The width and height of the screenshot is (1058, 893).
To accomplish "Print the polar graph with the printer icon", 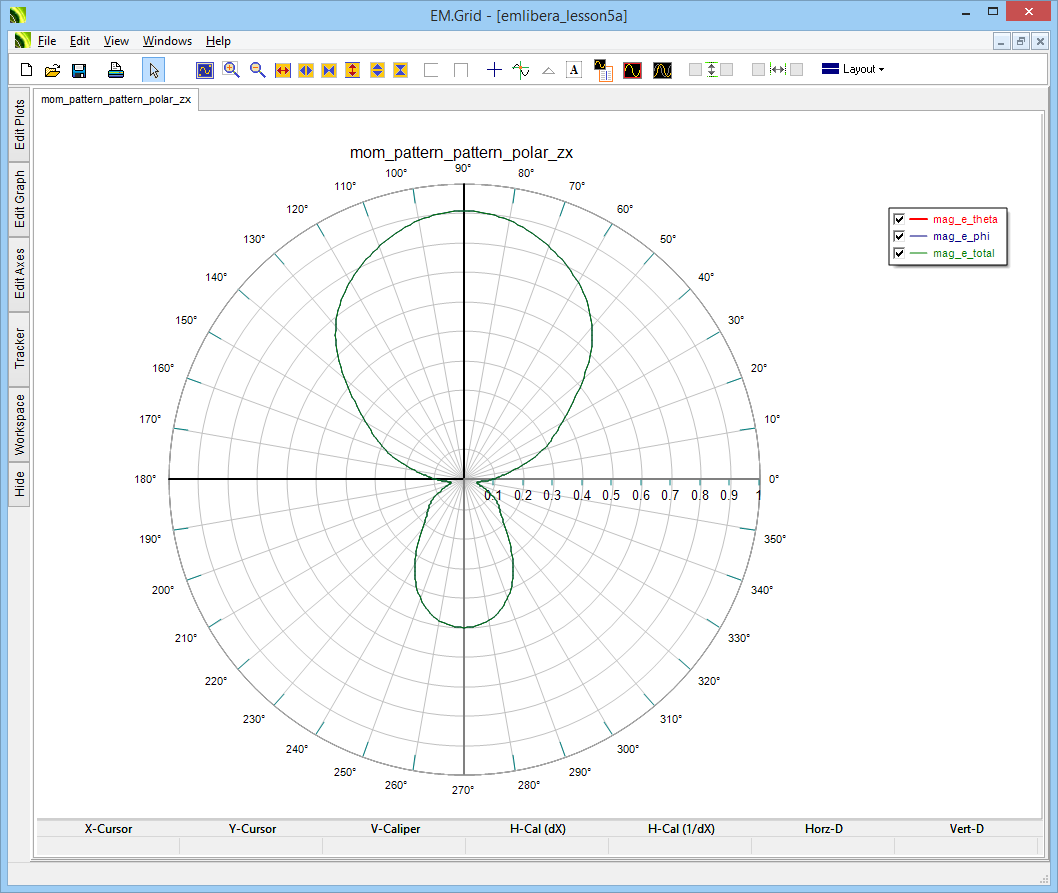I will (116, 70).
